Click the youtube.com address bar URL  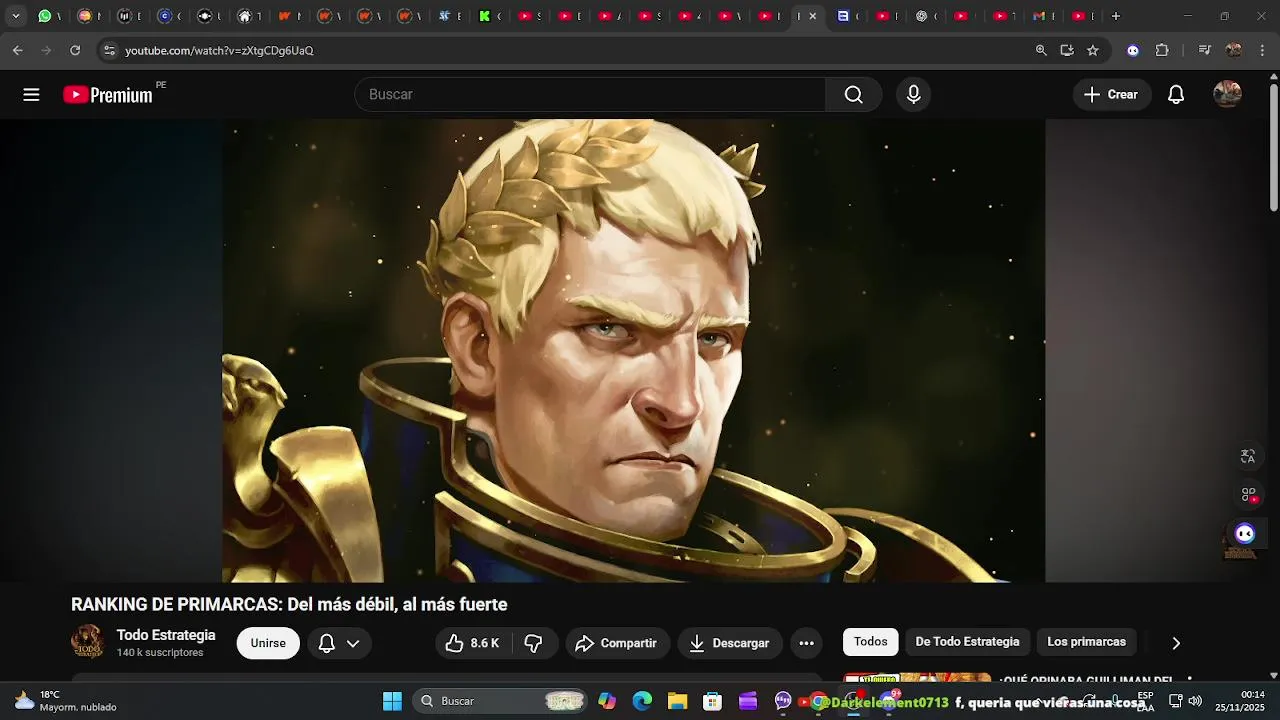tap(219, 50)
